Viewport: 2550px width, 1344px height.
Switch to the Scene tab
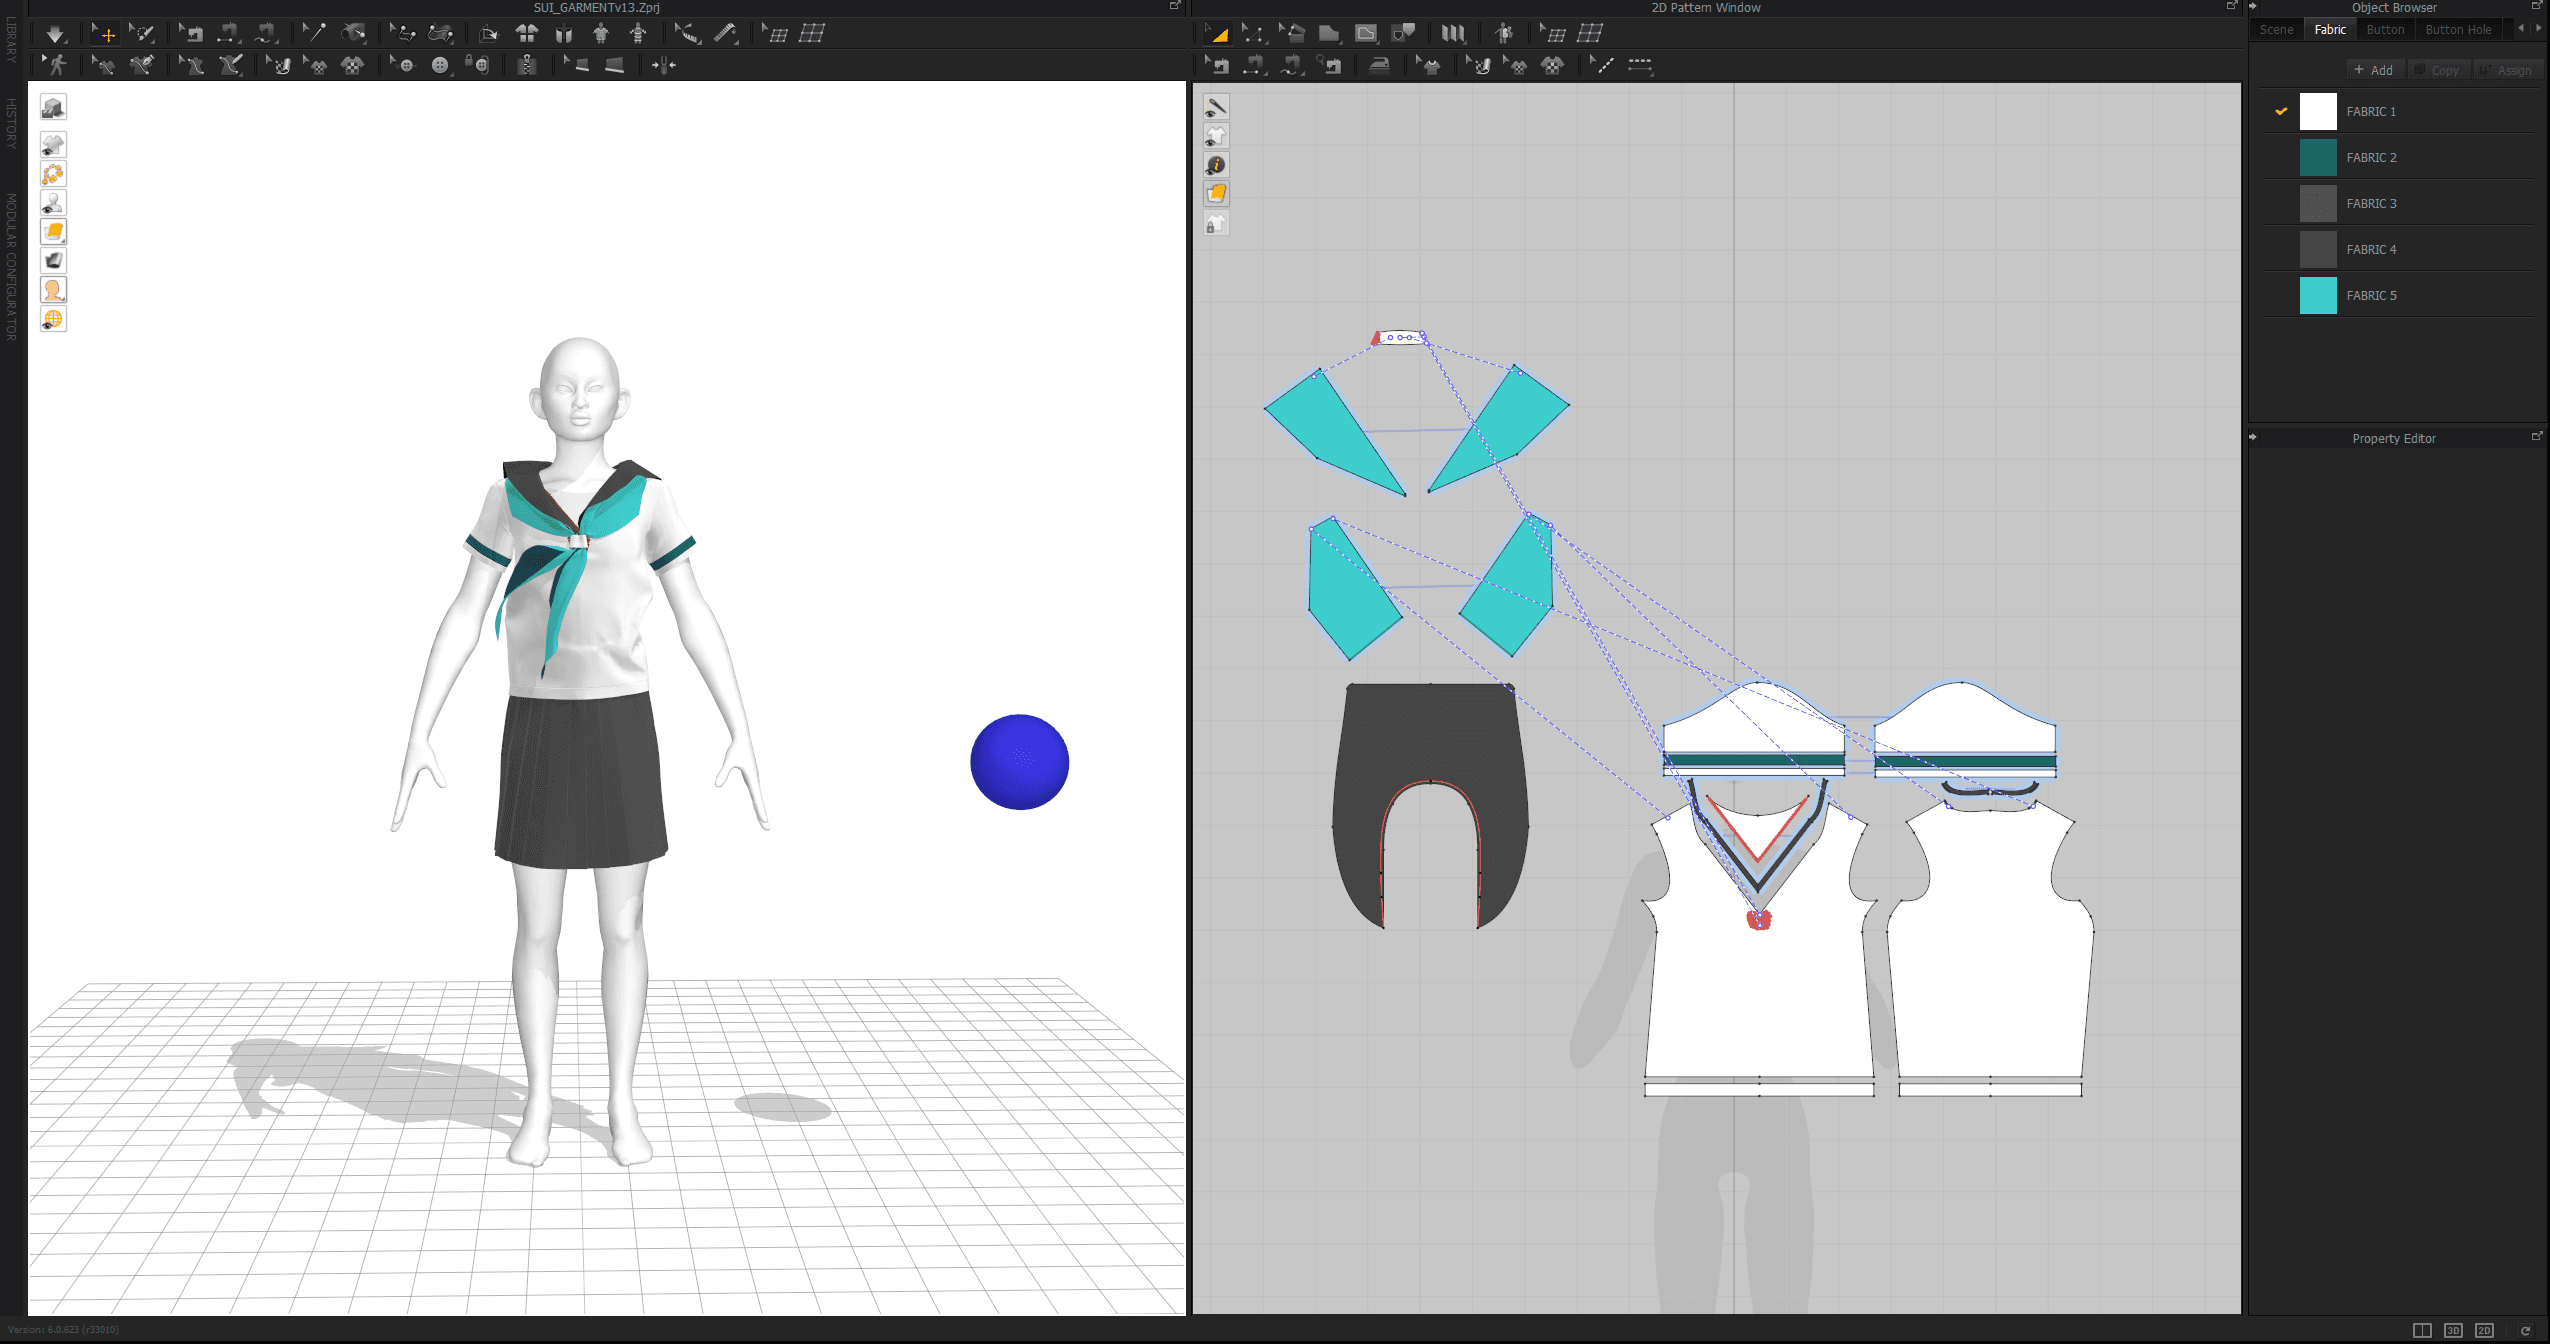[x=2276, y=30]
